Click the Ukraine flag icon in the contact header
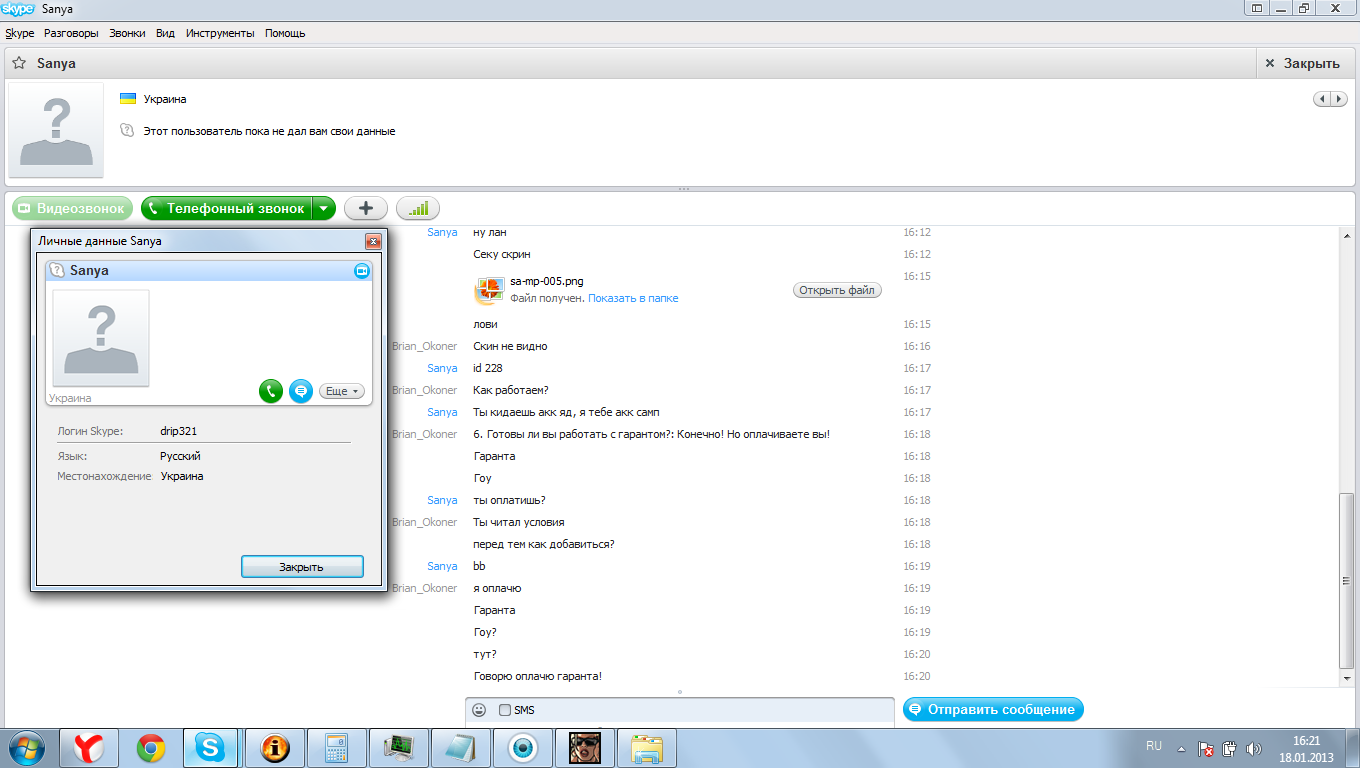This screenshot has height=768, width=1360. click(128, 99)
